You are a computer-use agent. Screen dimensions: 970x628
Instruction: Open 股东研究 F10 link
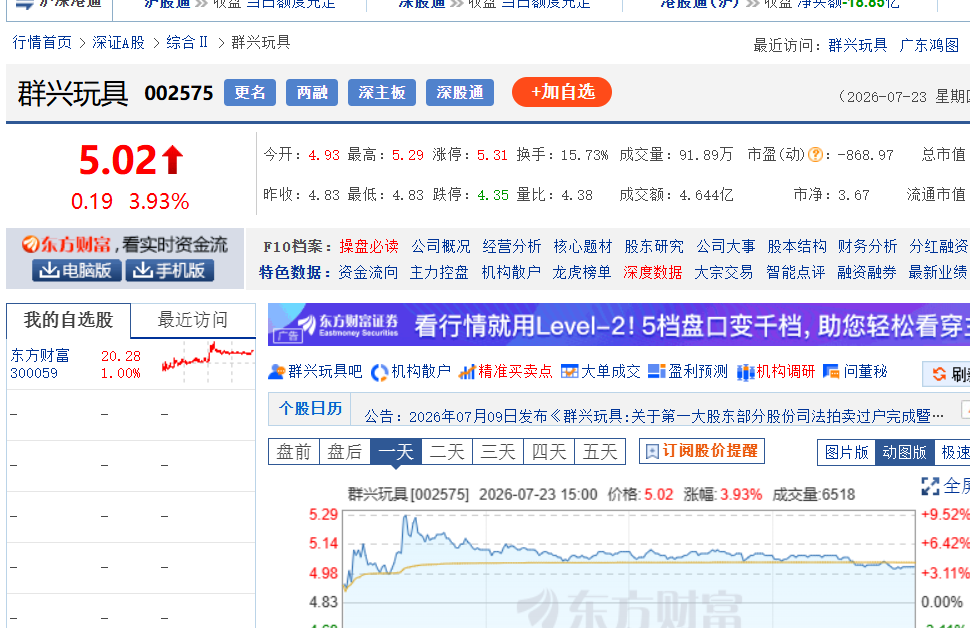tap(654, 246)
